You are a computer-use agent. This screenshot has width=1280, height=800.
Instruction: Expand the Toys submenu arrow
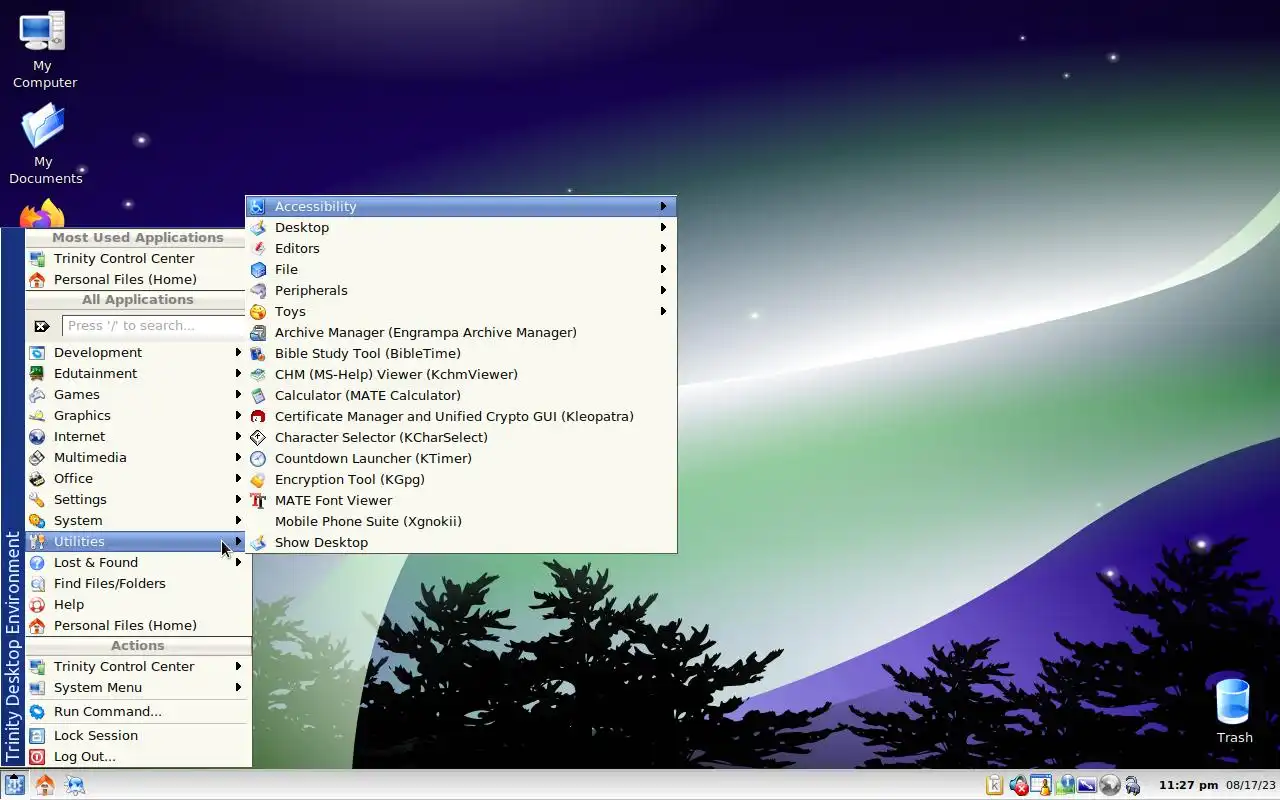pyautogui.click(x=663, y=311)
